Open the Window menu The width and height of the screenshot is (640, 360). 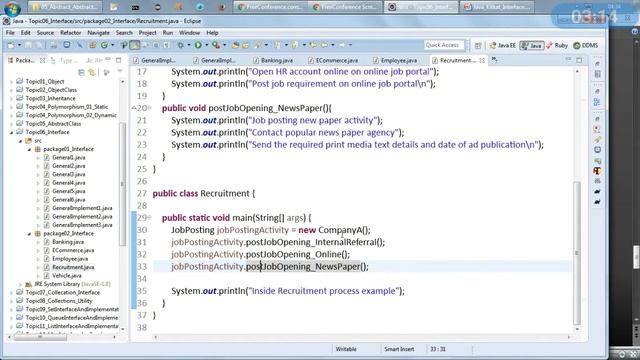point(189,33)
